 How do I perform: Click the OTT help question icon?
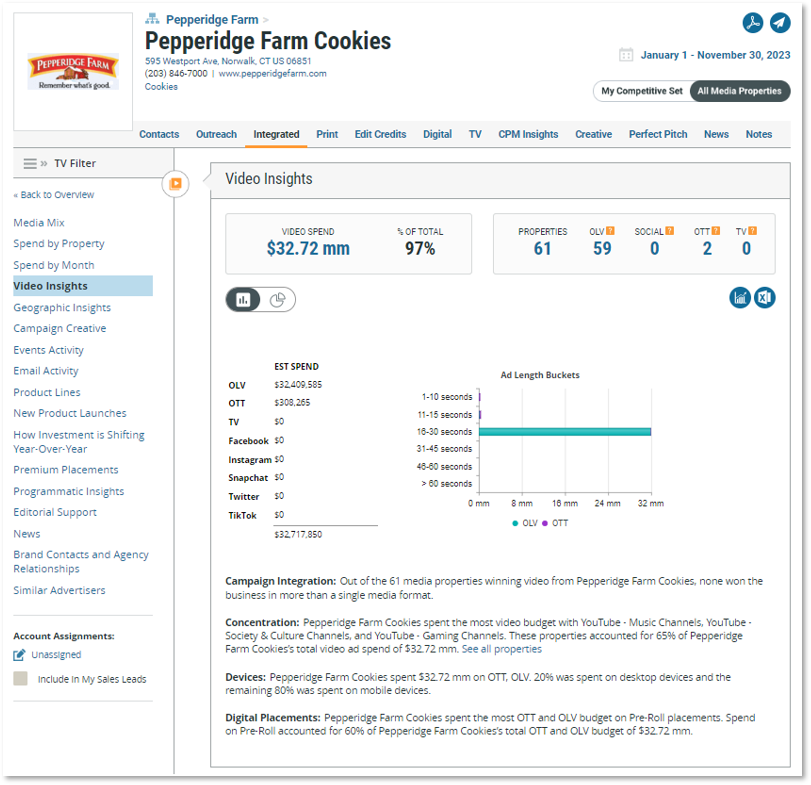716,231
